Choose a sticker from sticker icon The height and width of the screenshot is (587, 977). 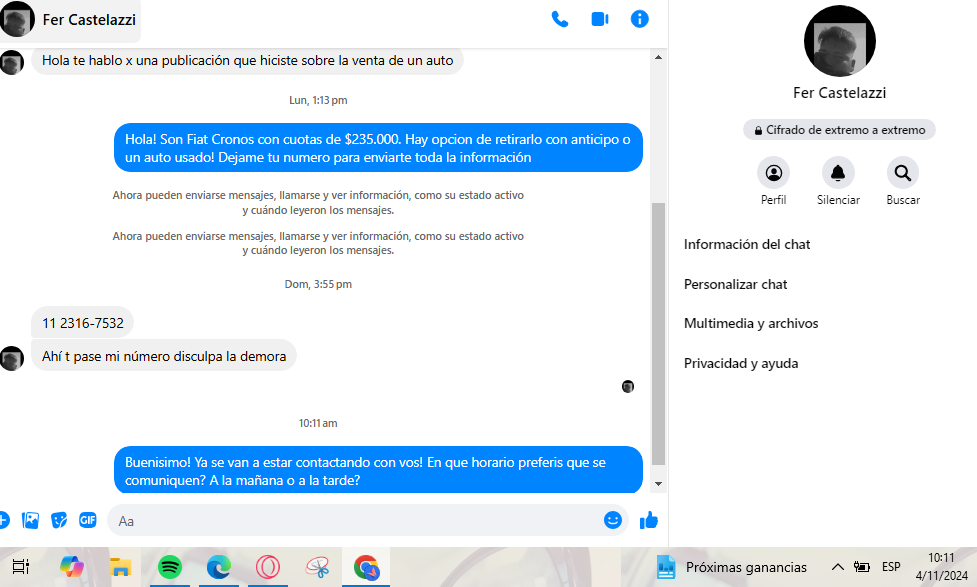[59, 520]
